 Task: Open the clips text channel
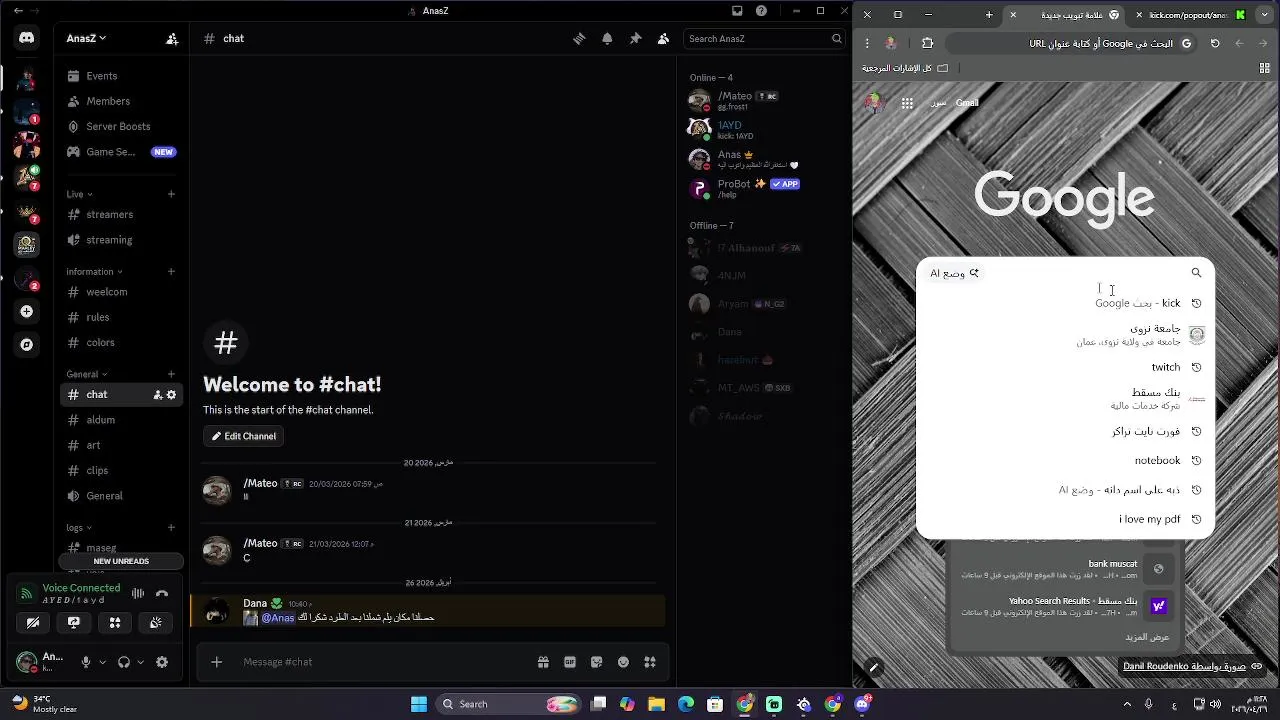click(122, 470)
